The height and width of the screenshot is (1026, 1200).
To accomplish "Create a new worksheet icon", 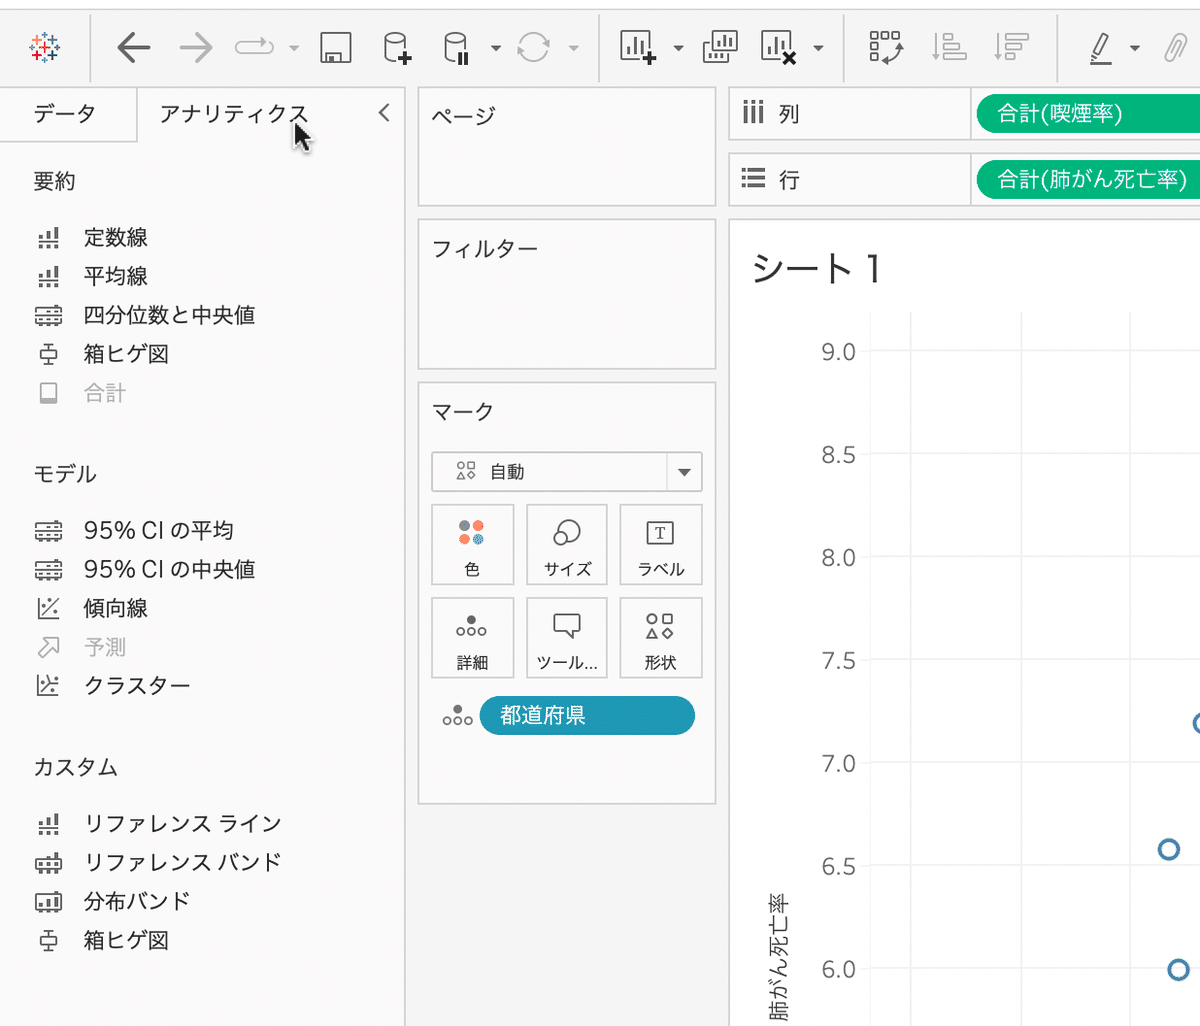I will pyautogui.click(x=638, y=47).
